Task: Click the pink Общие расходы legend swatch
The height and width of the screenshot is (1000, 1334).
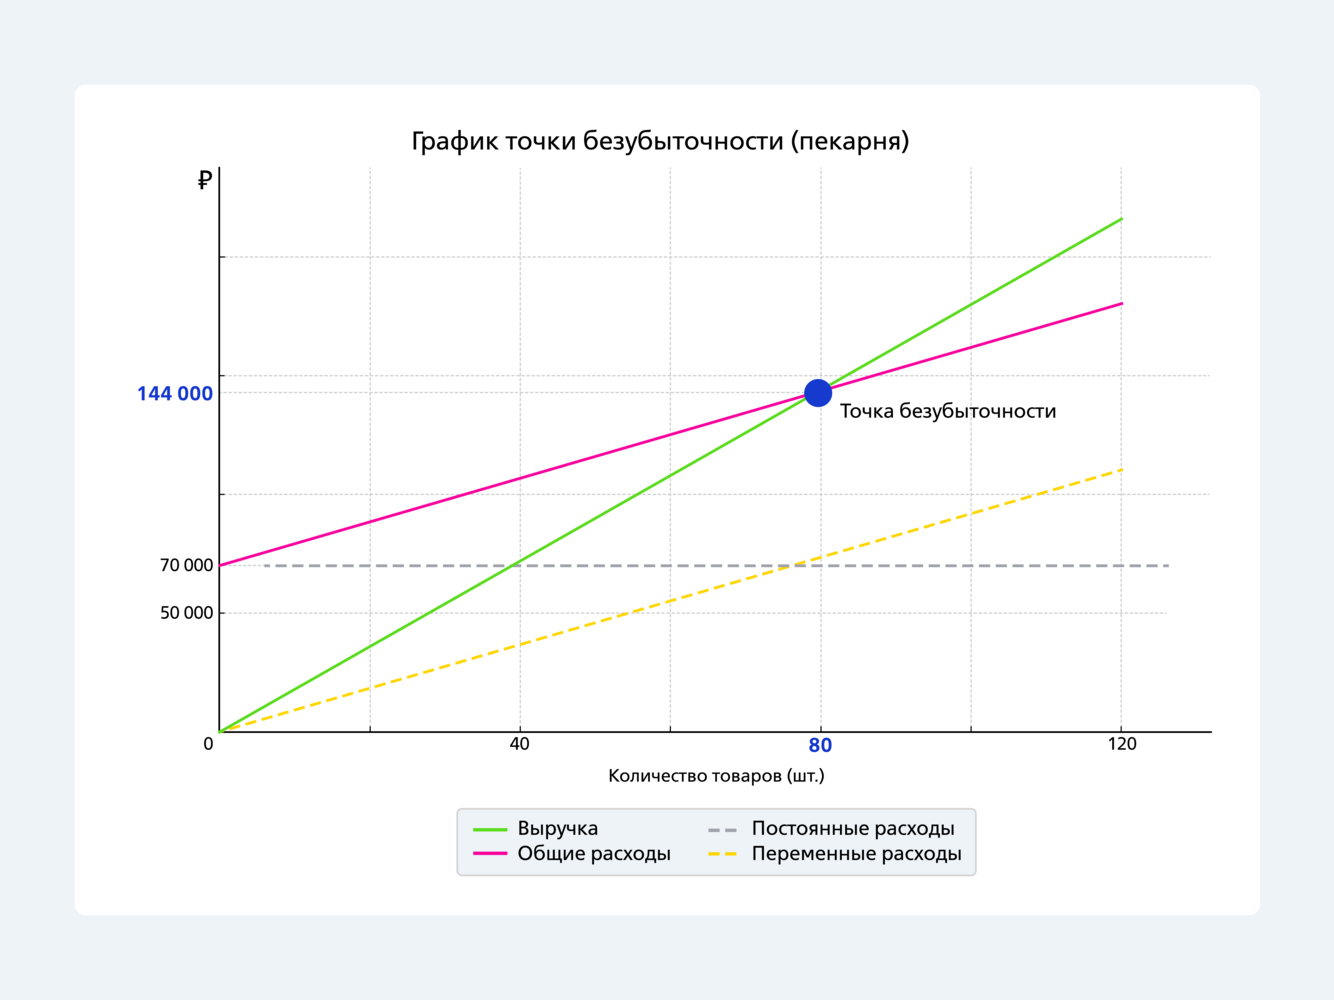Action: click(x=490, y=854)
